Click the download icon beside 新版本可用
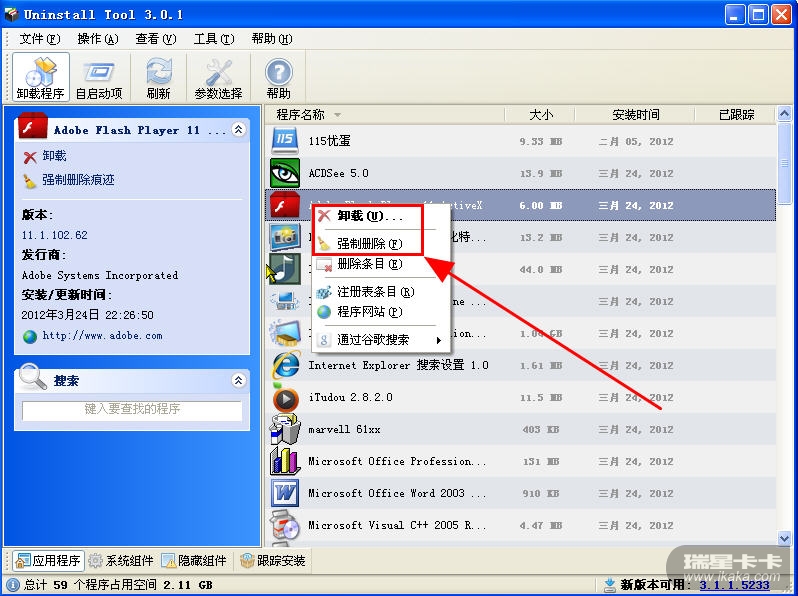 click(609, 585)
